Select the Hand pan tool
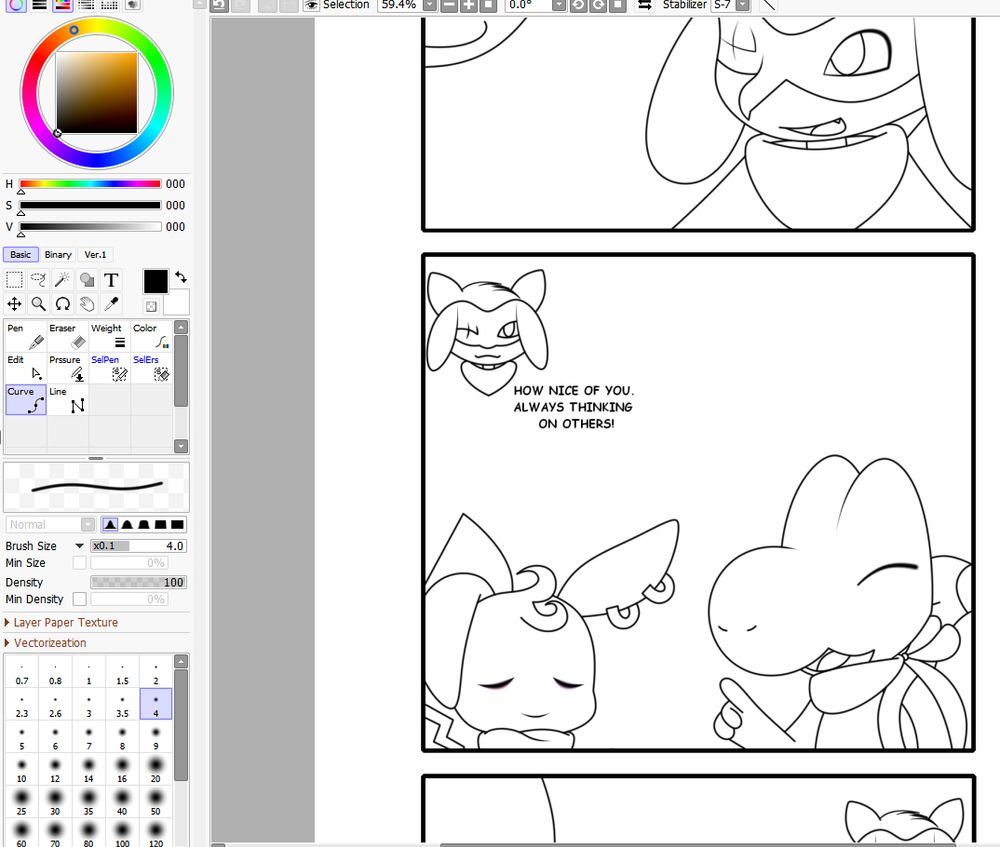The image size is (1000, 847). (87, 304)
